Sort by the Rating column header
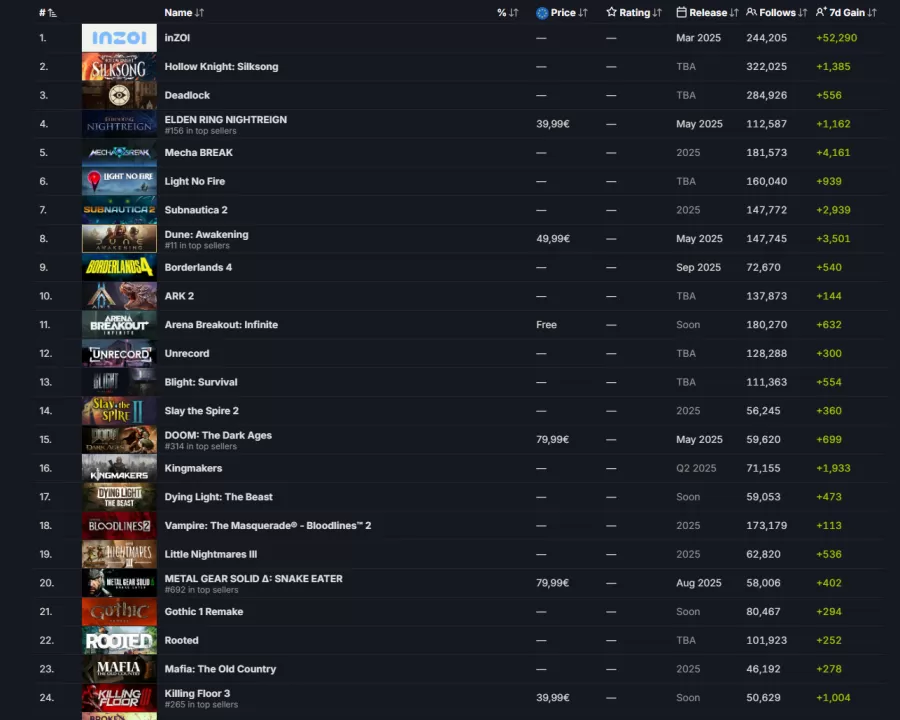The height and width of the screenshot is (720, 900). point(634,13)
